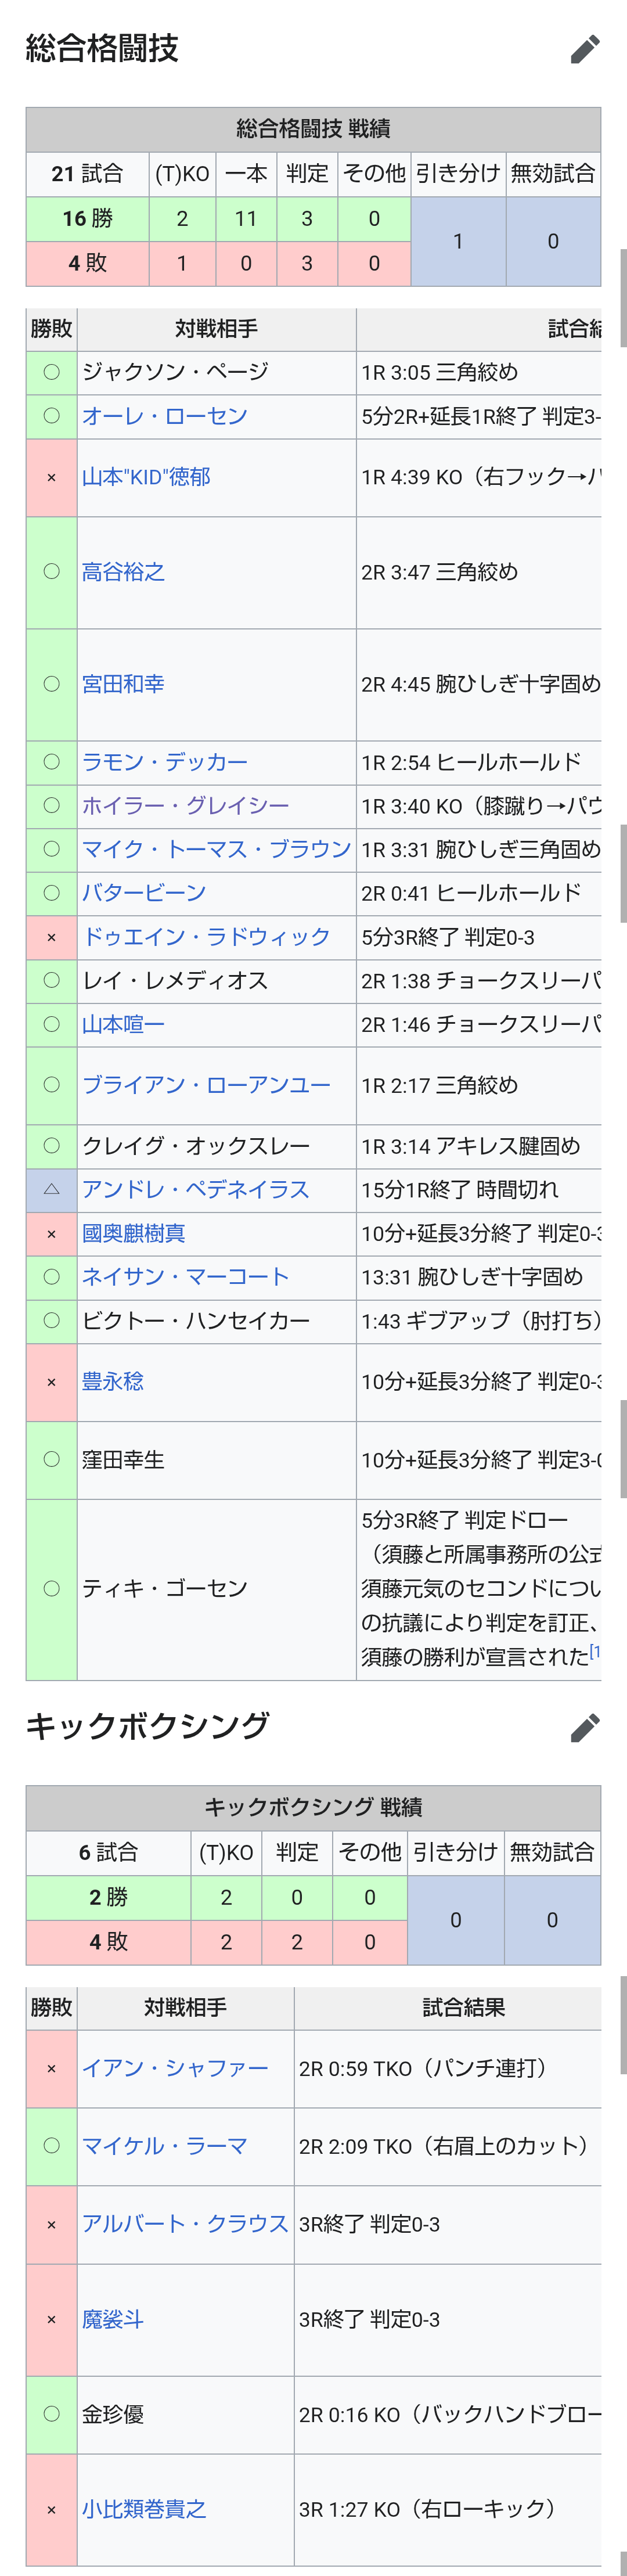
Task: Click the 試合結果 header in kickboxing table
Action: coord(463,2007)
